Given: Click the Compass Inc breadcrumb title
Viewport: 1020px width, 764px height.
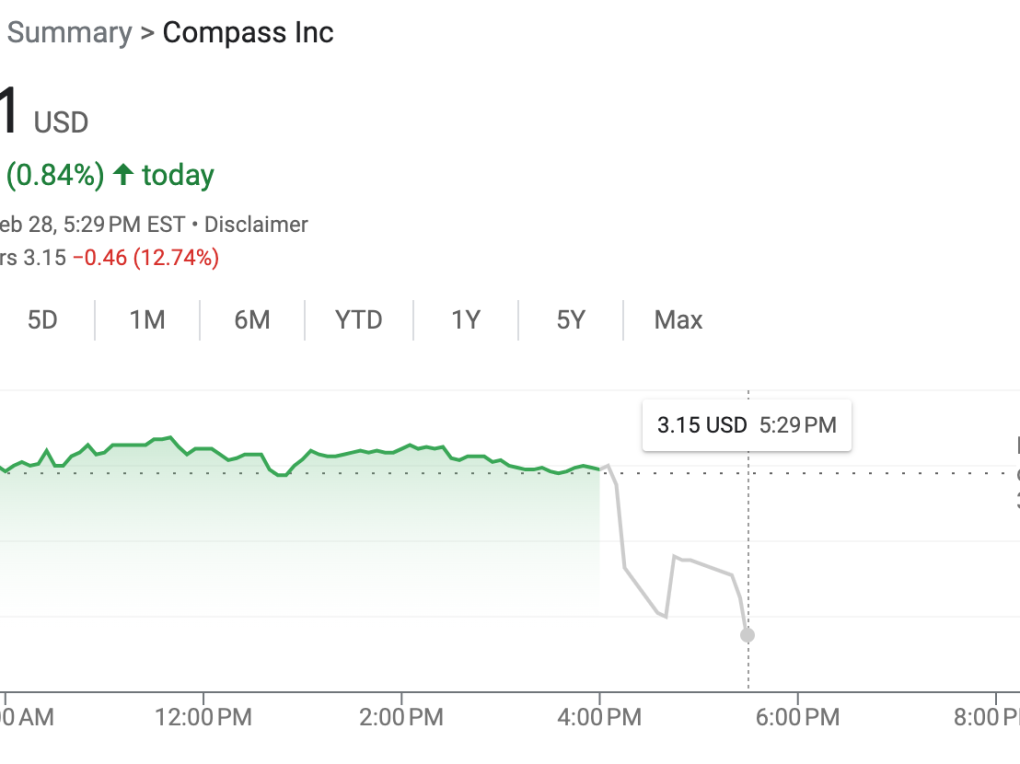Looking at the screenshot, I should [x=248, y=32].
